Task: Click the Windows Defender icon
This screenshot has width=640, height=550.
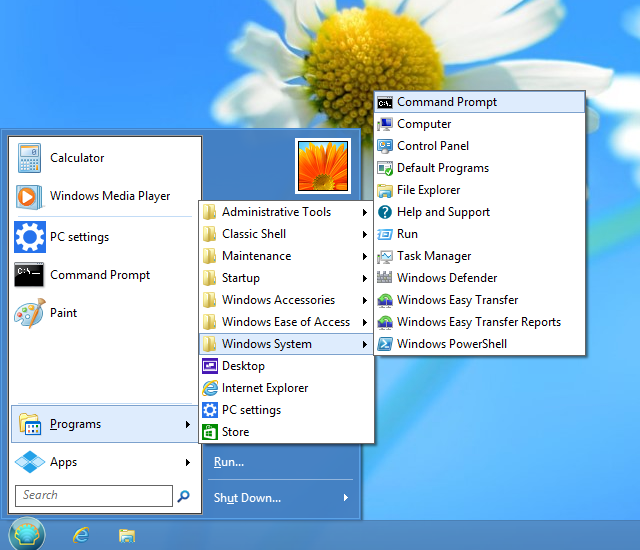Action: [385, 278]
